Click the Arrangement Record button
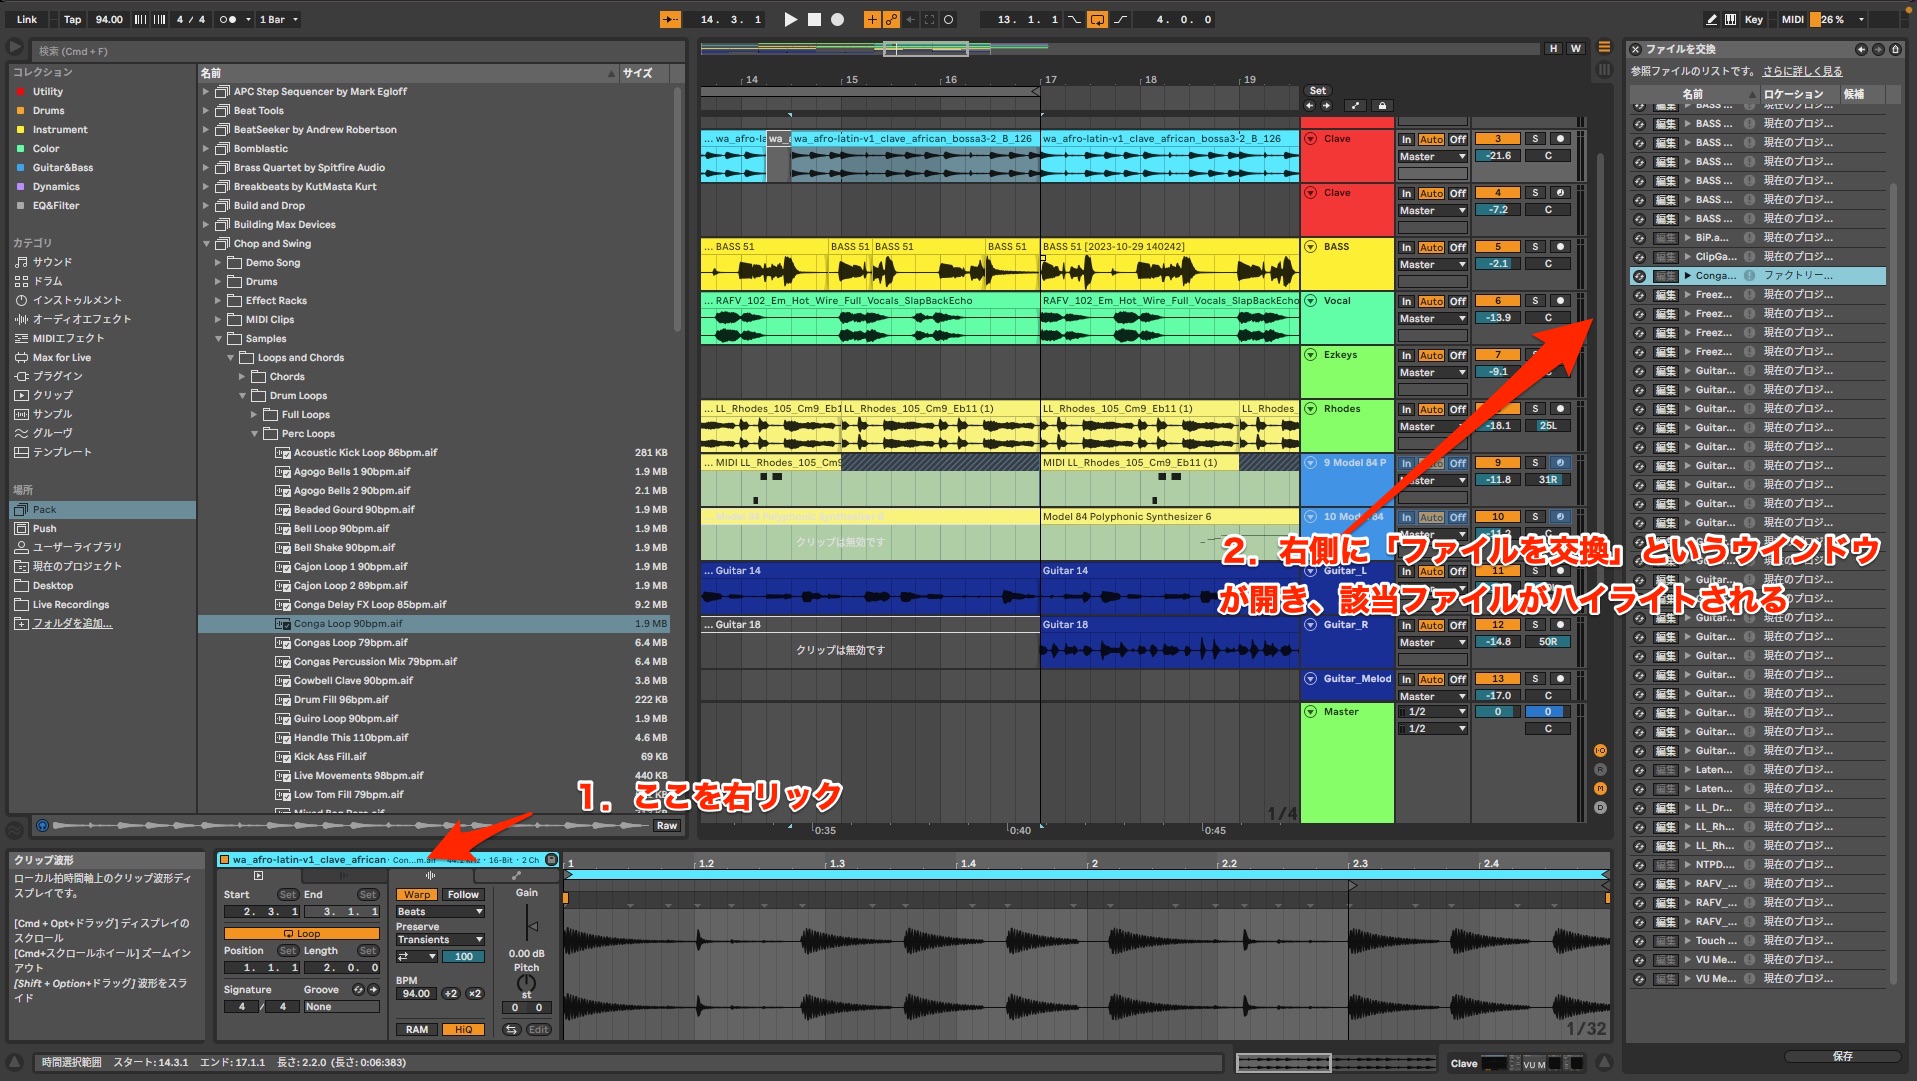The image size is (1917, 1081). (838, 19)
